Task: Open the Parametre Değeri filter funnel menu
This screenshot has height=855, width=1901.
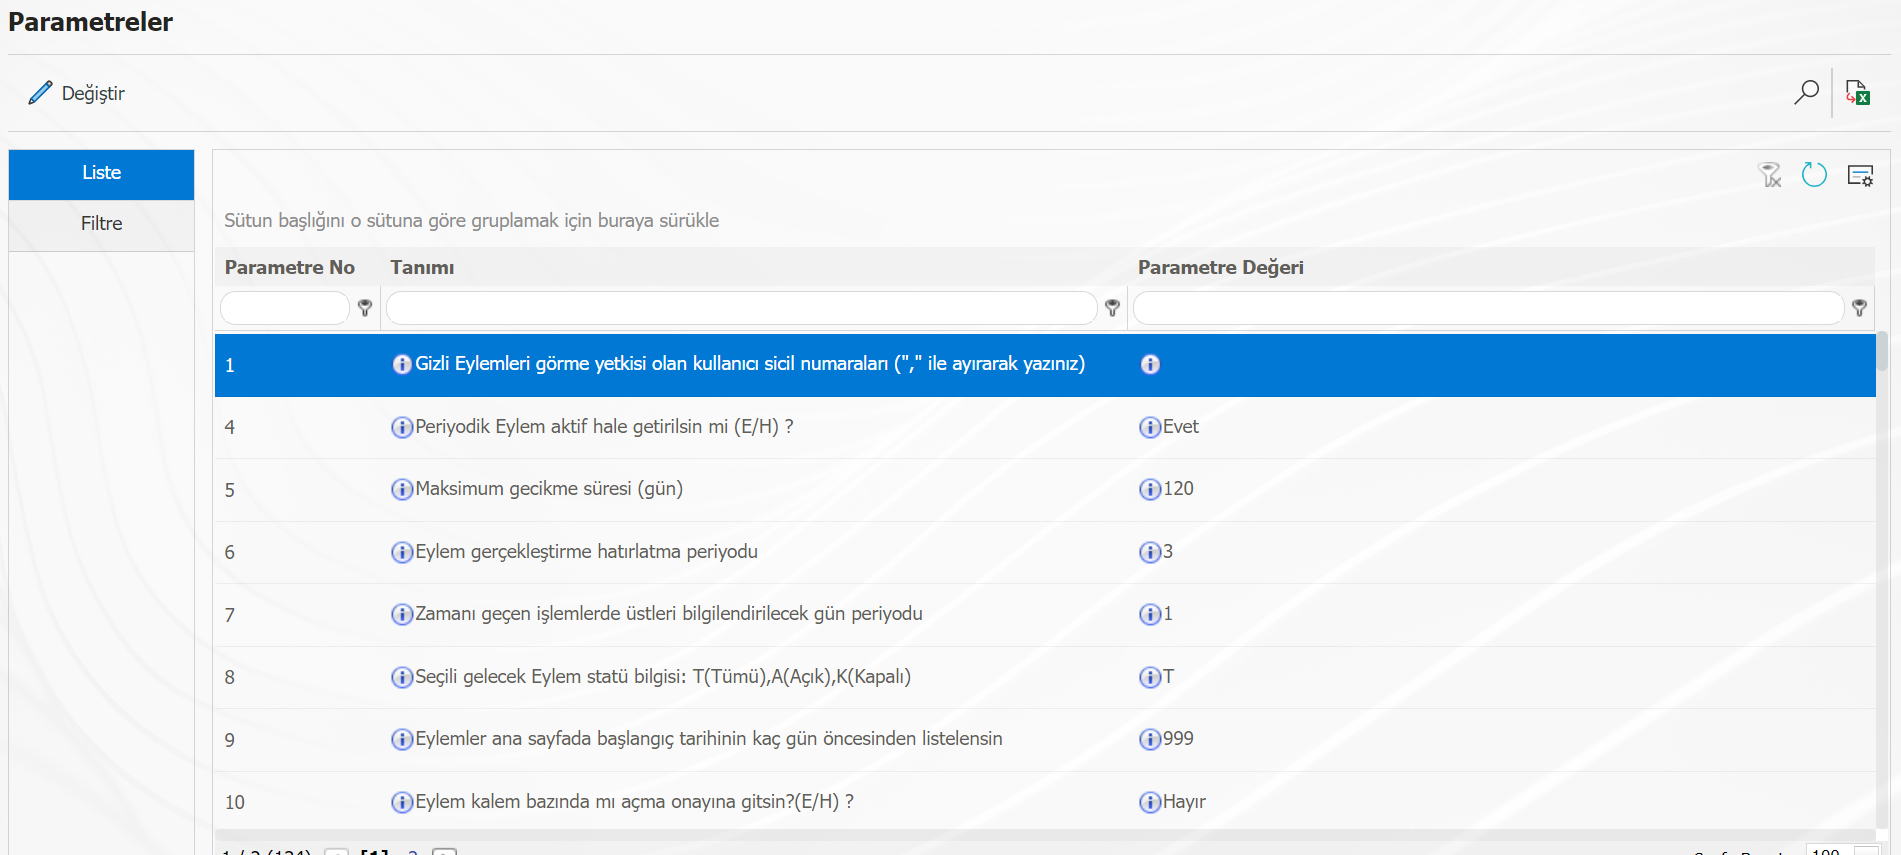Action: (x=1859, y=308)
